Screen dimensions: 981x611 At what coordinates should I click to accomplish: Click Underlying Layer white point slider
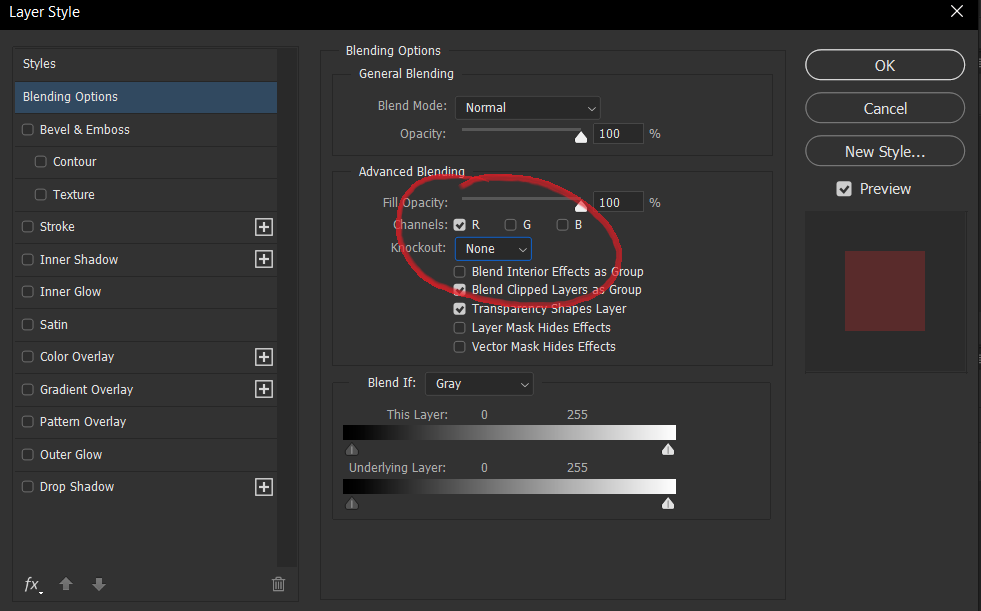(x=668, y=503)
